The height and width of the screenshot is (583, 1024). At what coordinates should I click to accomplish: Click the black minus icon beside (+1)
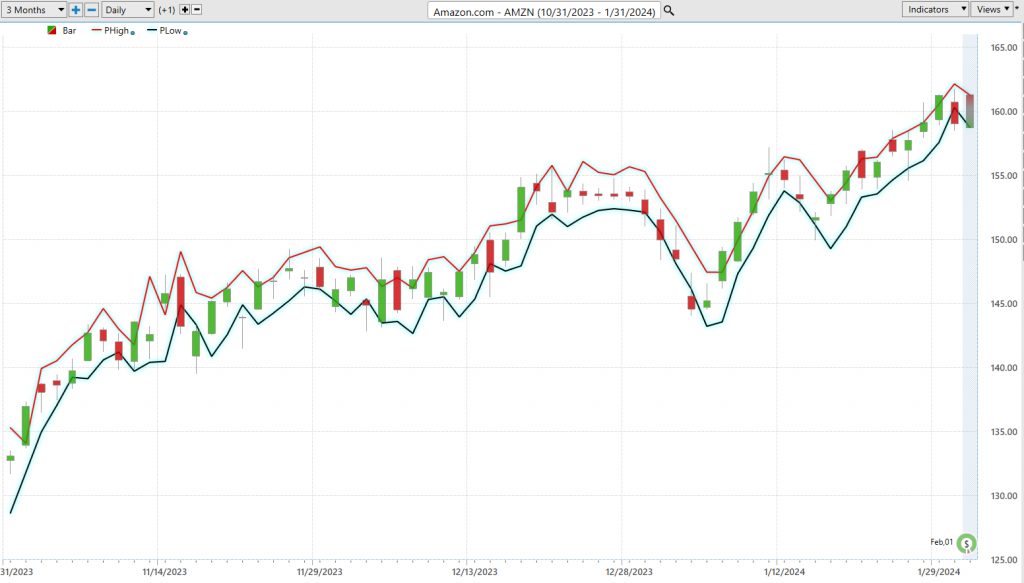(x=197, y=10)
